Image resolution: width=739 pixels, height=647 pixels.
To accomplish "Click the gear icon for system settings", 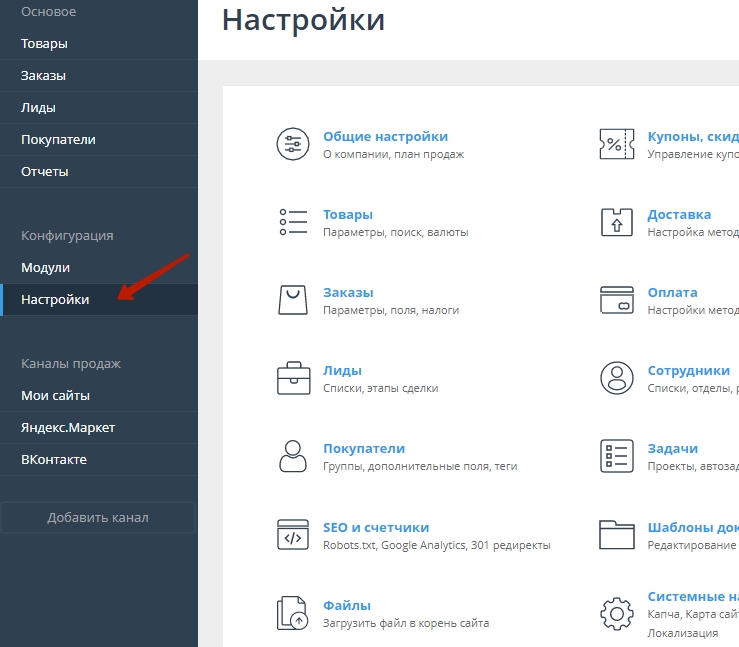I will pyautogui.click(x=617, y=612).
